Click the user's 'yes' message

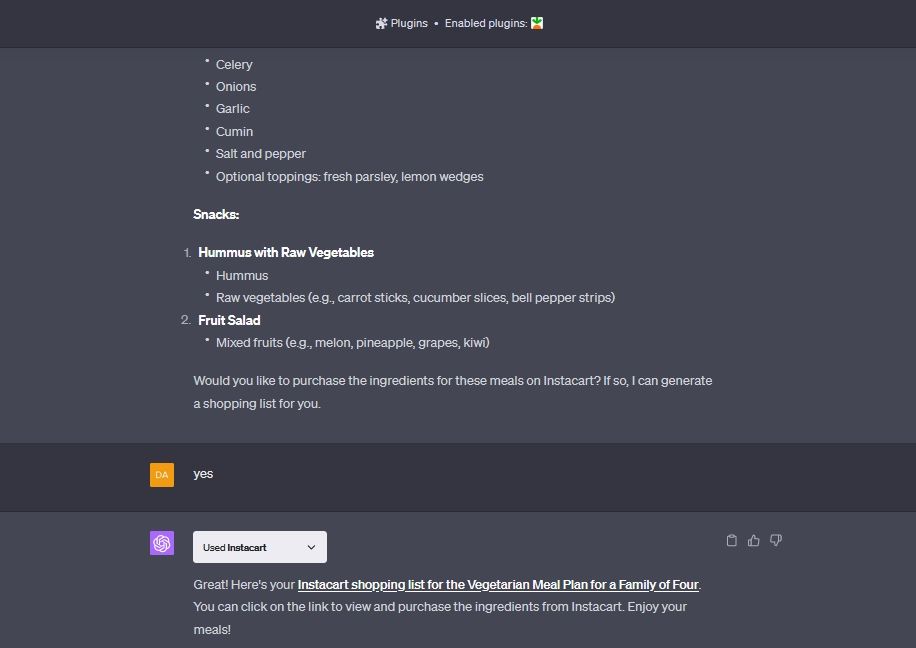click(203, 474)
